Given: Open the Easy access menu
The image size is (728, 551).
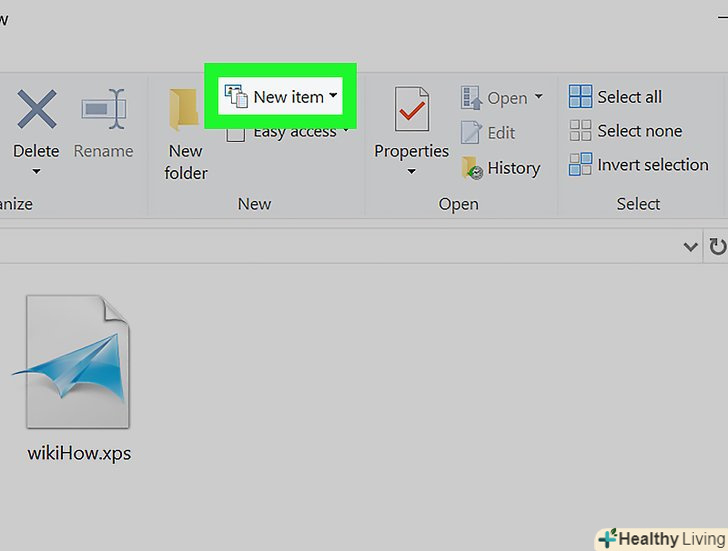Looking at the screenshot, I should [x=287, y=132].
